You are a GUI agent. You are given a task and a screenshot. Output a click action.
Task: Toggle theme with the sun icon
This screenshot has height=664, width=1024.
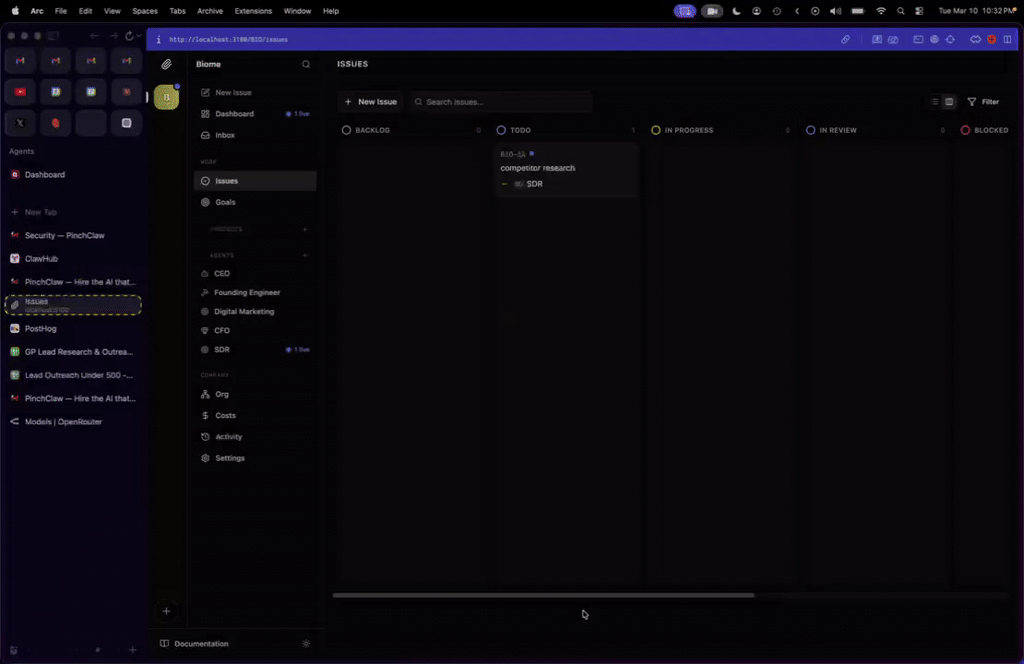pyautogui.click(x=306, y=644)
